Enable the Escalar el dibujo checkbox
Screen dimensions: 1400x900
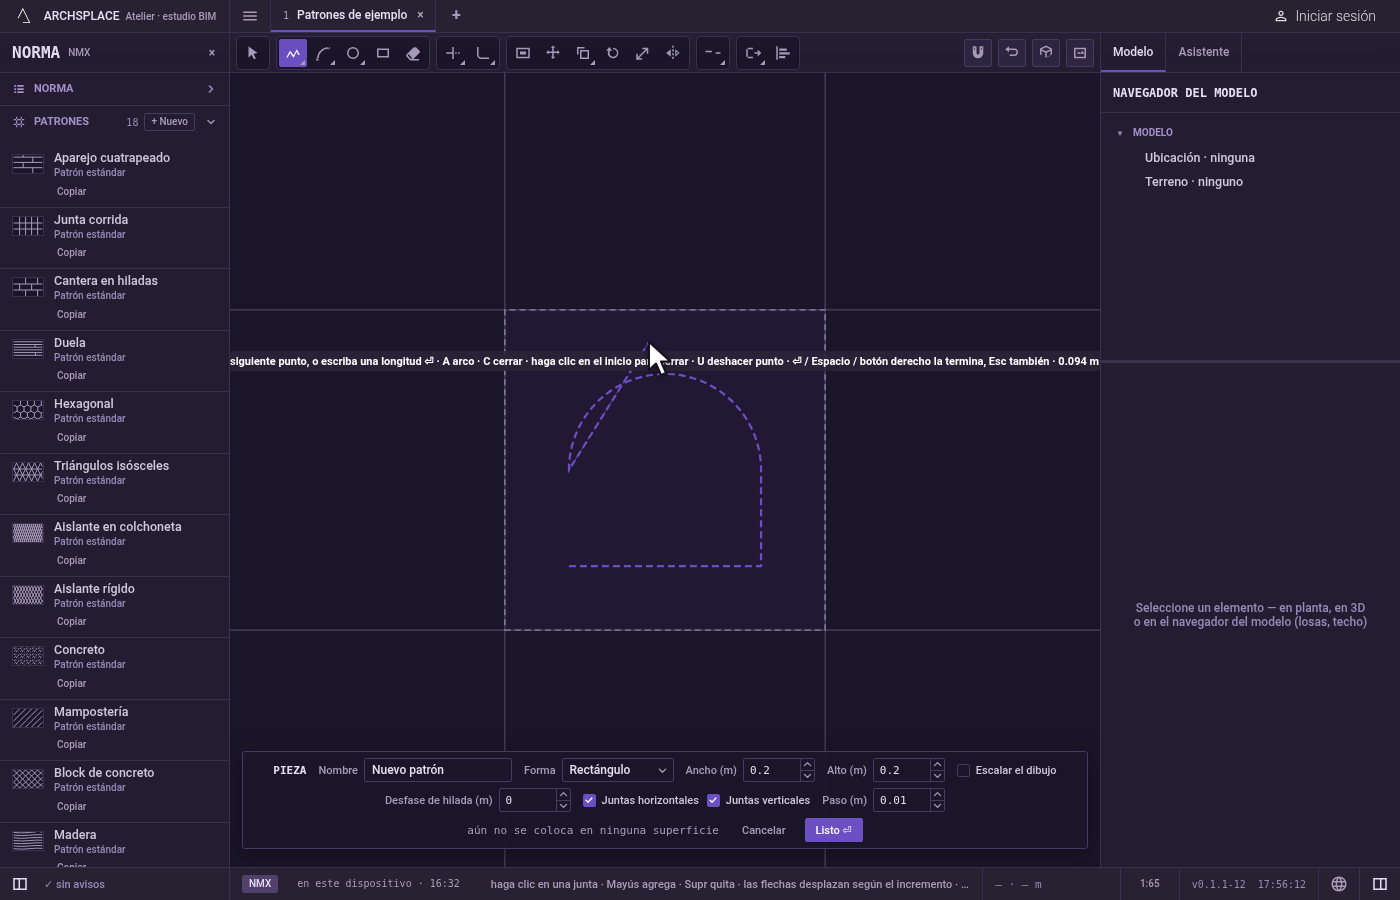tap(964, 770)
